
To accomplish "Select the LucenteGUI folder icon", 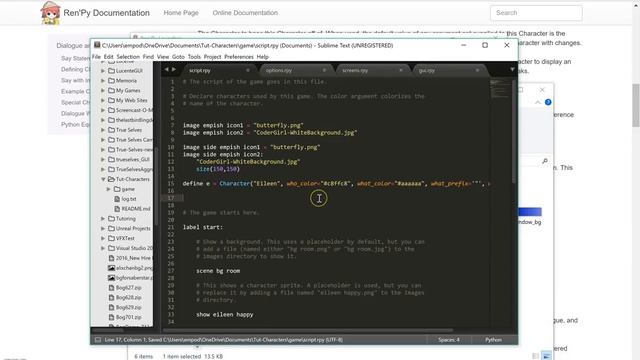I will (x=111, y=71).
